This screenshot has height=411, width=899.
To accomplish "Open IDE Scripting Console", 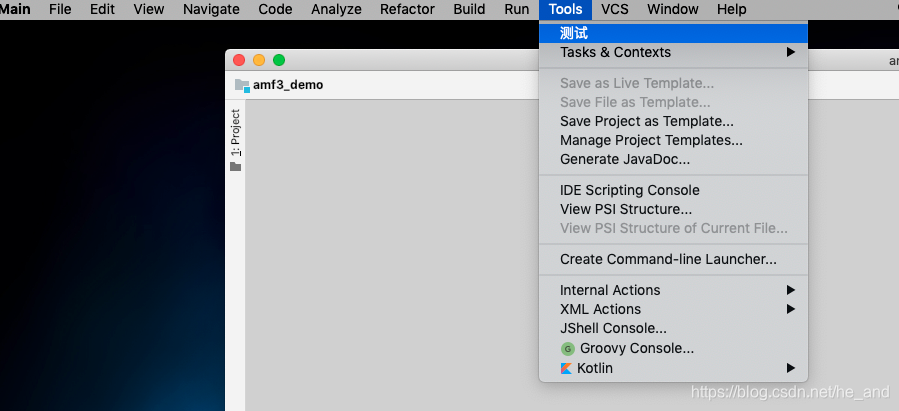I will (x=673, y=190).
